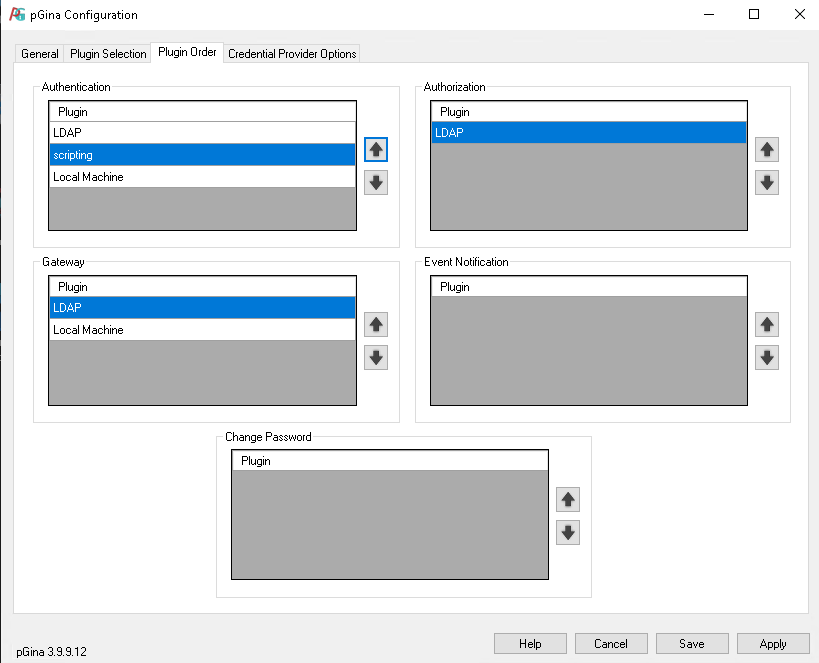Select Local Machine in Authentication list

coord(200,177)
